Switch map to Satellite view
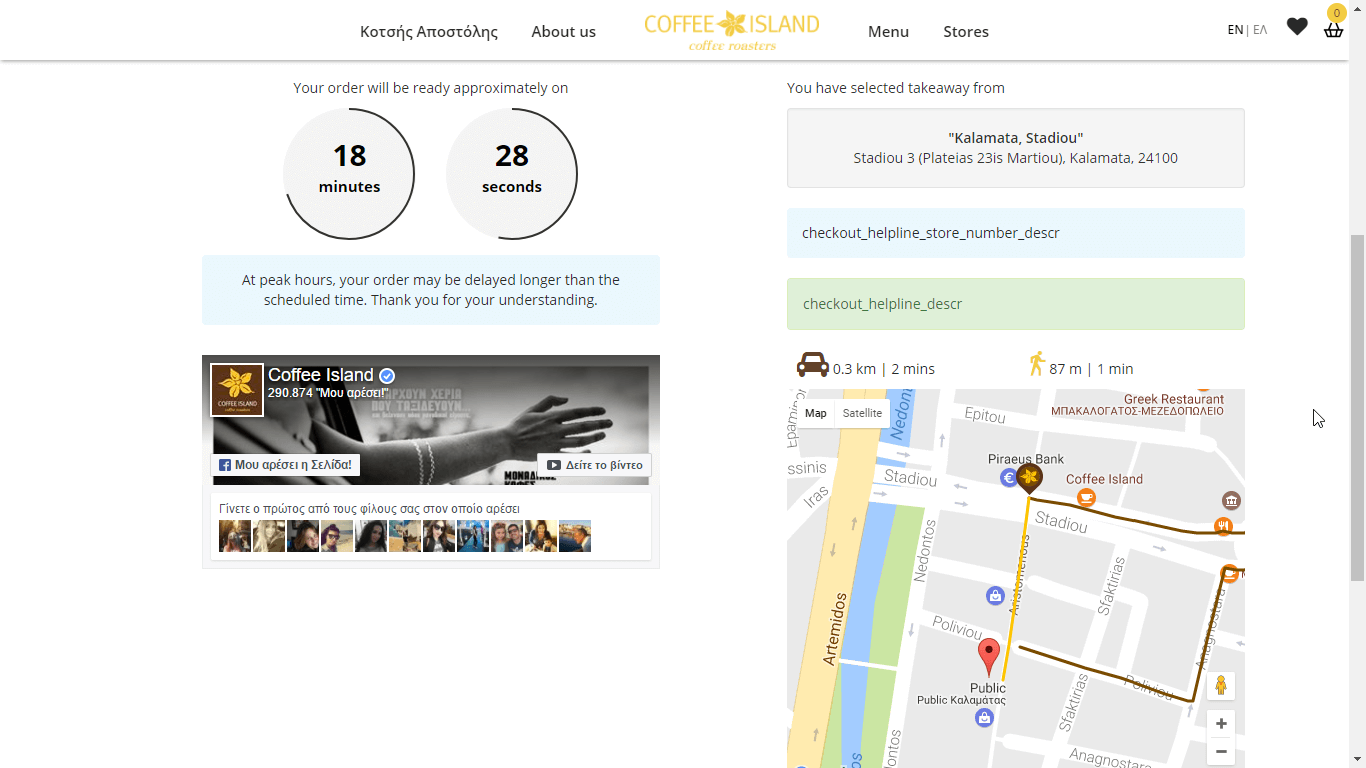The height and width of the screenshot is (768, 1366). 862,413
